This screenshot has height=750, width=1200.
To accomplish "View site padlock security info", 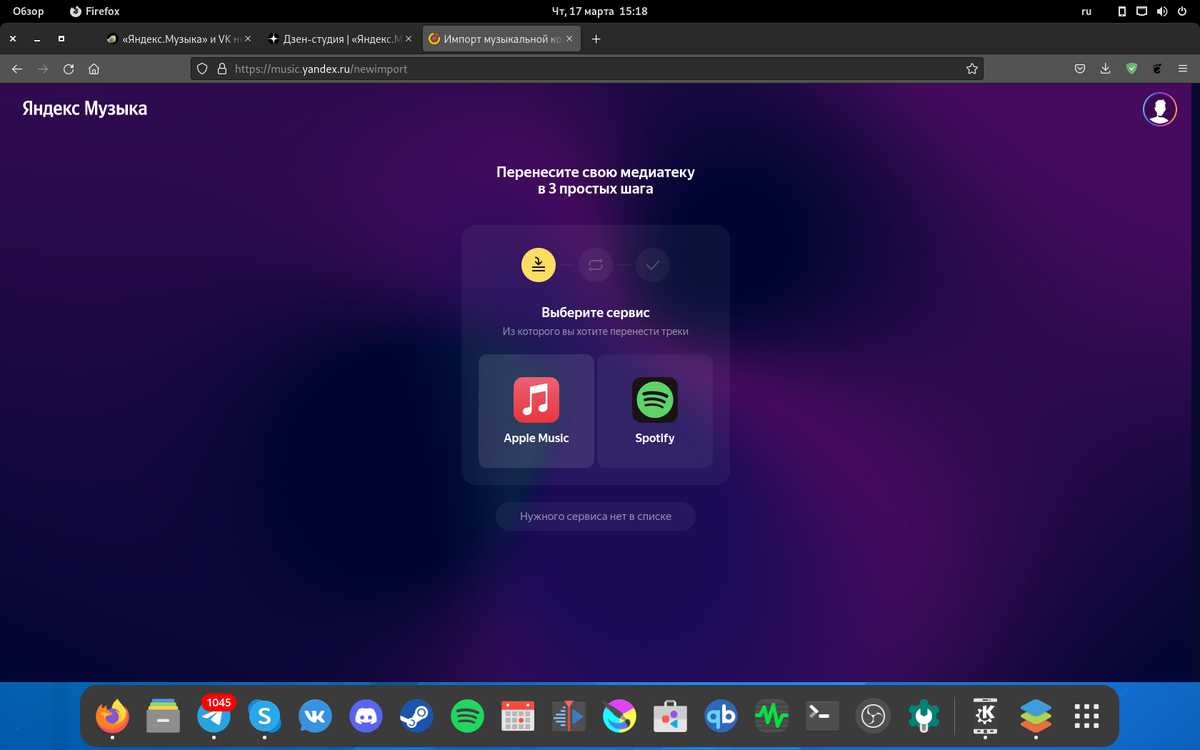I will [x=222, y=69].
